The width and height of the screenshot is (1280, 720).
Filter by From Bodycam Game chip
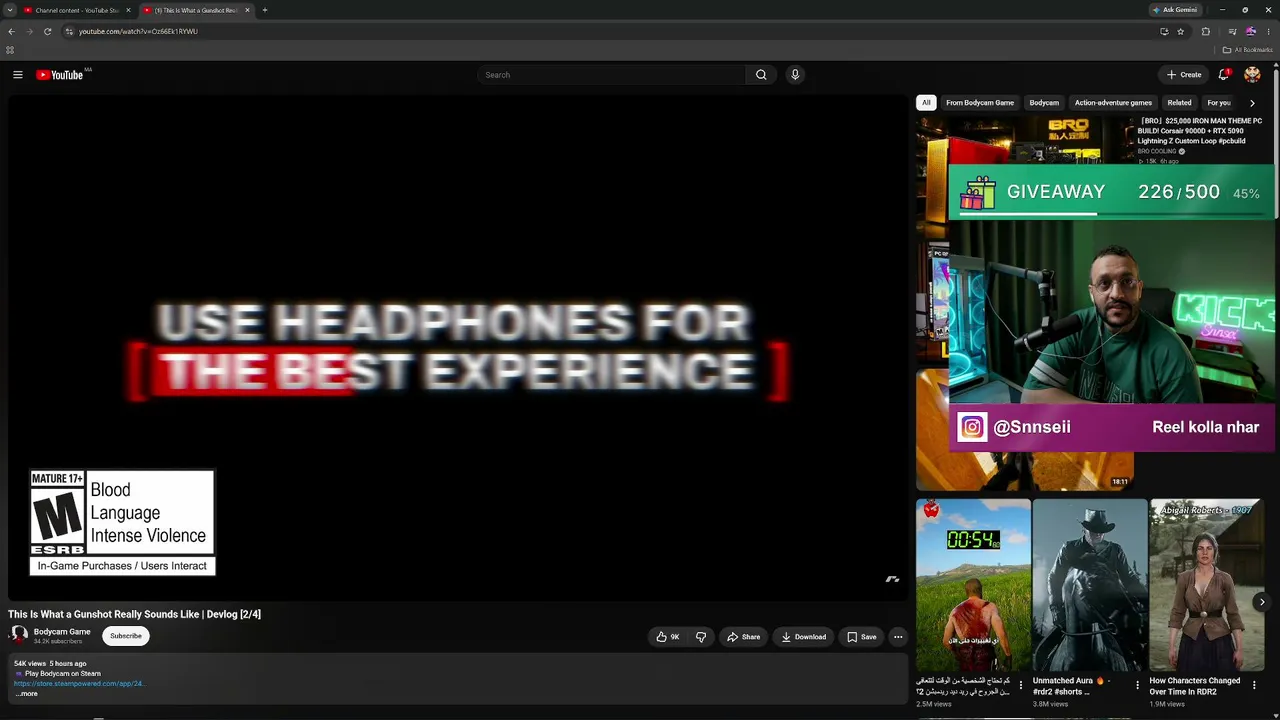click(x=980, y=103)
